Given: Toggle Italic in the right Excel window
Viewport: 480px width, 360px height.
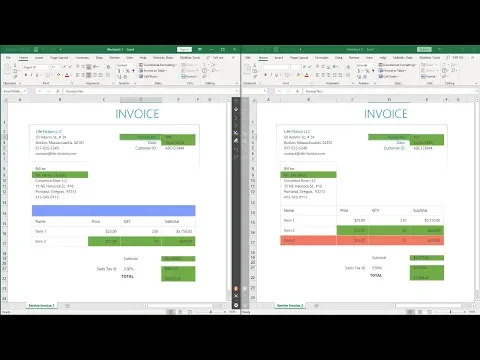Looking at the screenshot, I should tap(271, 75).
